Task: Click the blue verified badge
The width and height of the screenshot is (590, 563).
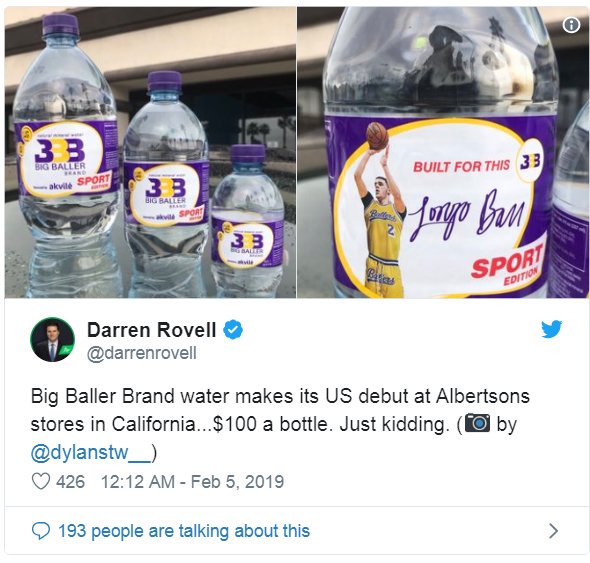Action: pos(233,330)
